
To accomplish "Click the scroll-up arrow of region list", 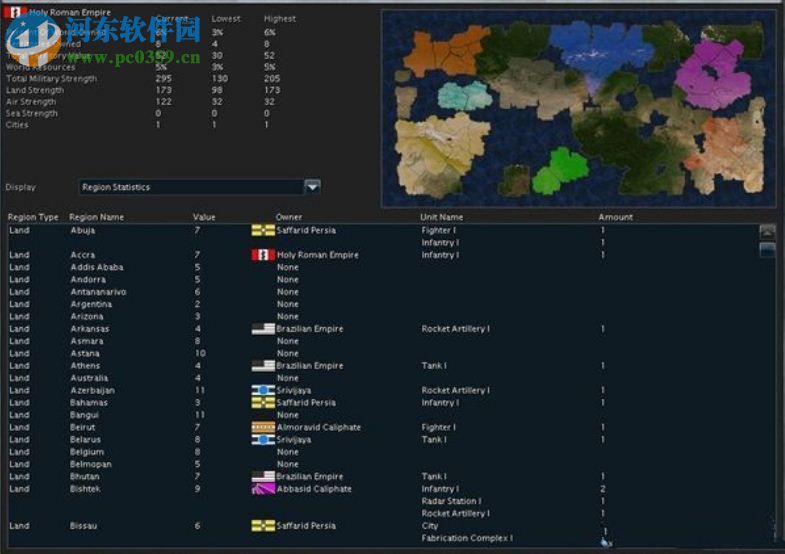I will click(767, 232).
